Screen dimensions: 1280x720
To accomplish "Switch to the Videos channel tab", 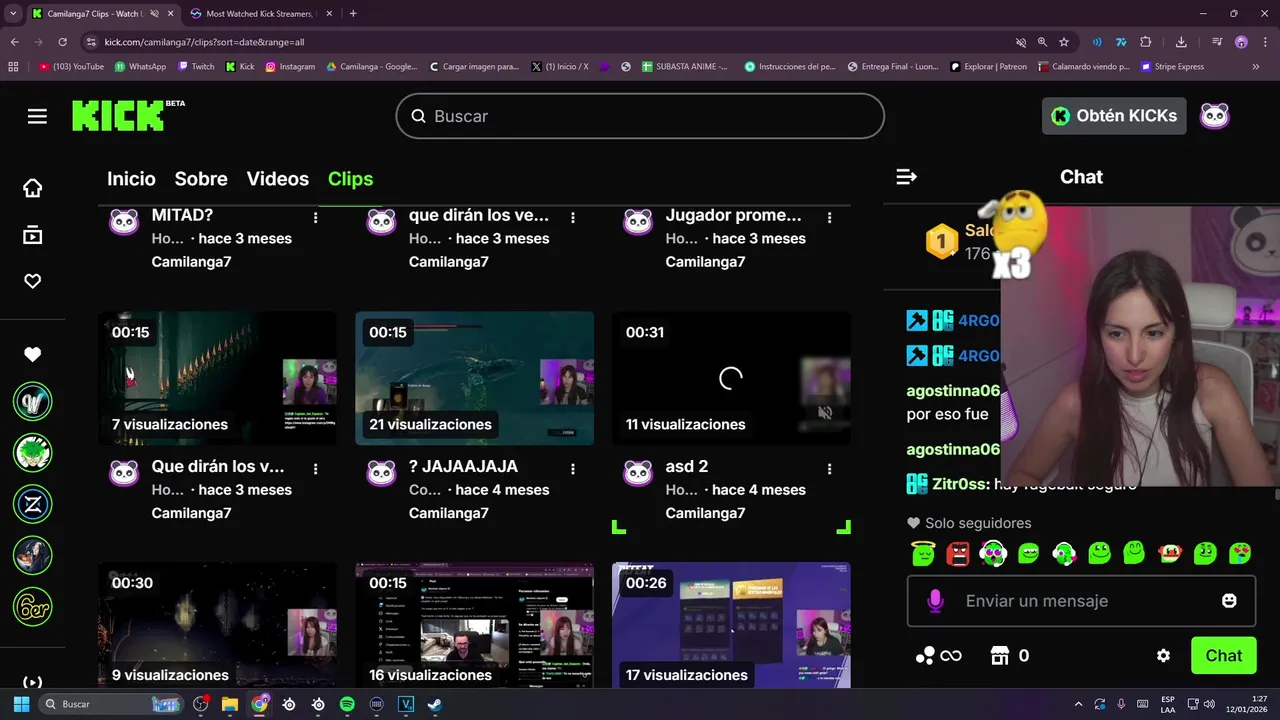I will pos(278,179).
